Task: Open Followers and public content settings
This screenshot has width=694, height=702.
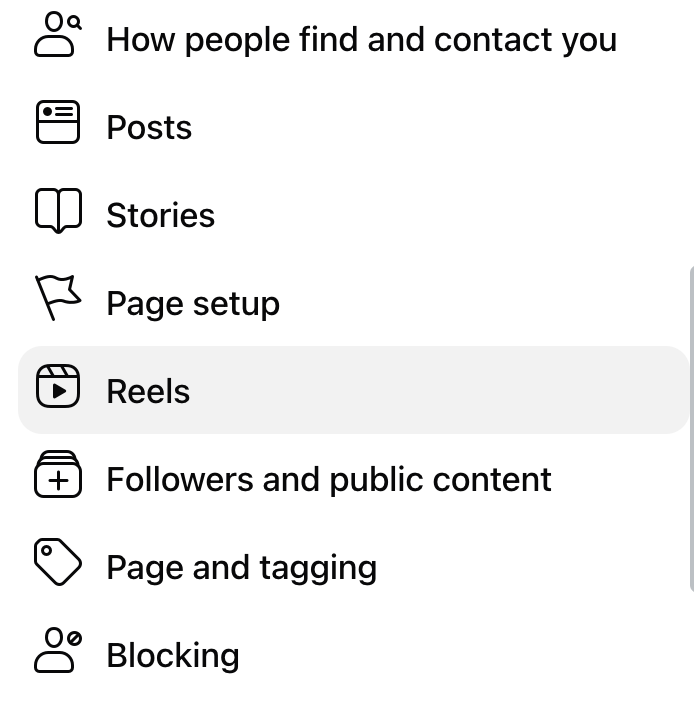Action: [329, 480]
